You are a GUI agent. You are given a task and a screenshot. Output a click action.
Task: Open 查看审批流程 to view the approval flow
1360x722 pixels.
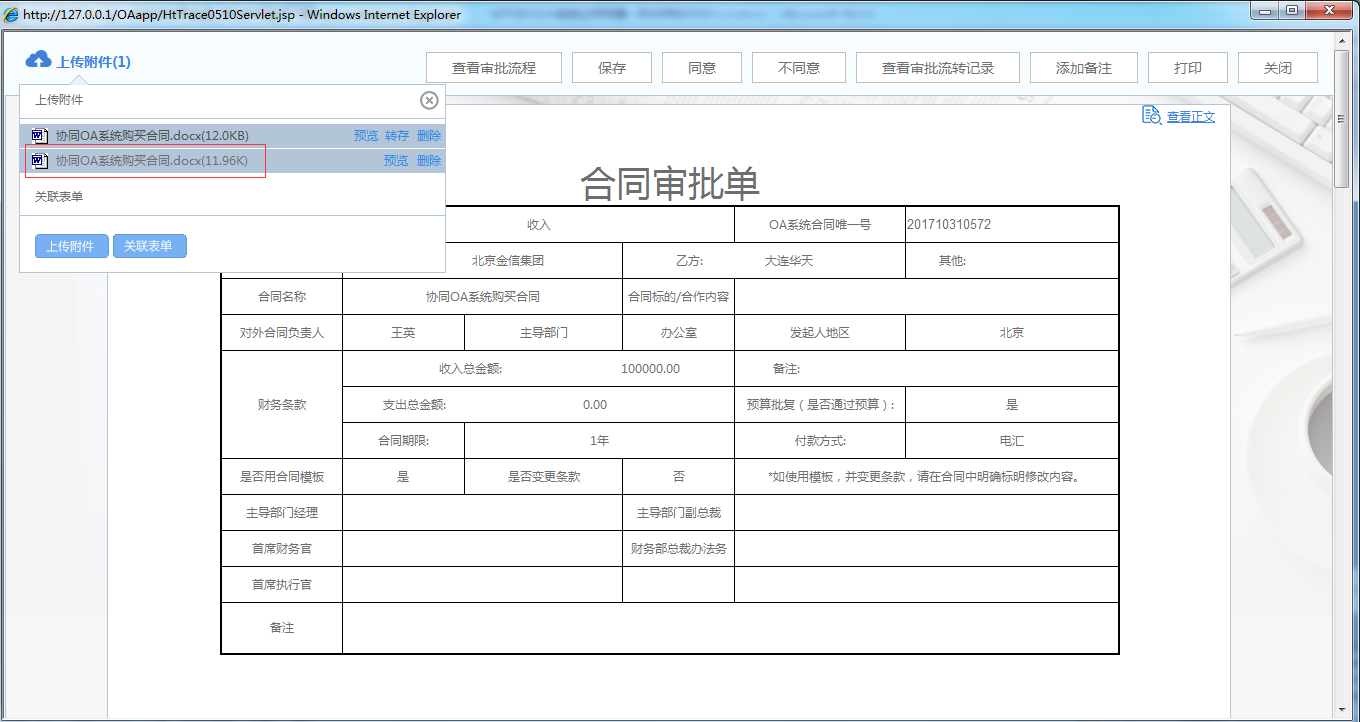(495, 67)
